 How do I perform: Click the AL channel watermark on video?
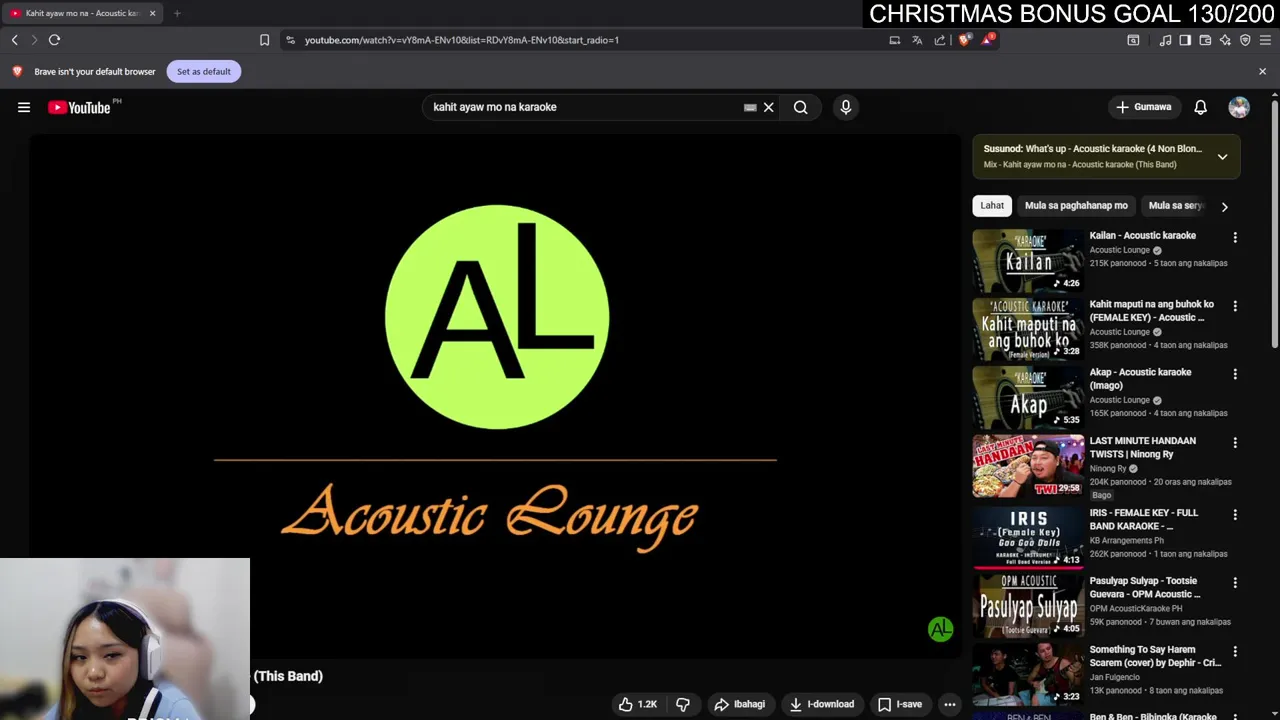pyautogui.click(x=940, y=629)
